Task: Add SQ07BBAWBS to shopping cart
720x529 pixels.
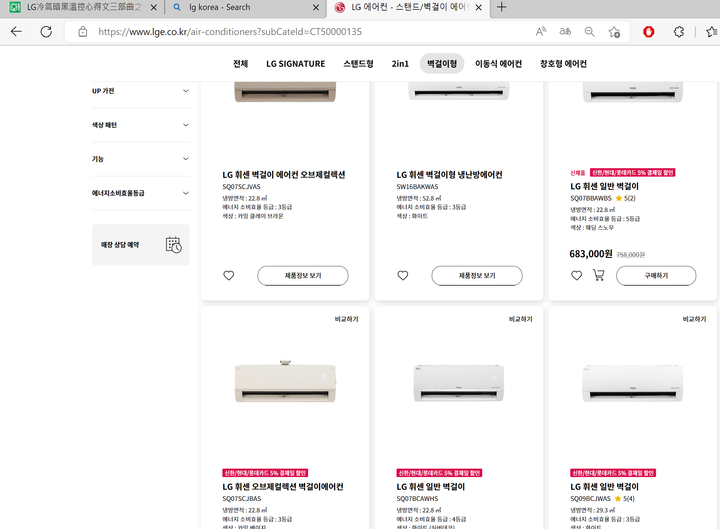Action: (x=598, y=276)
